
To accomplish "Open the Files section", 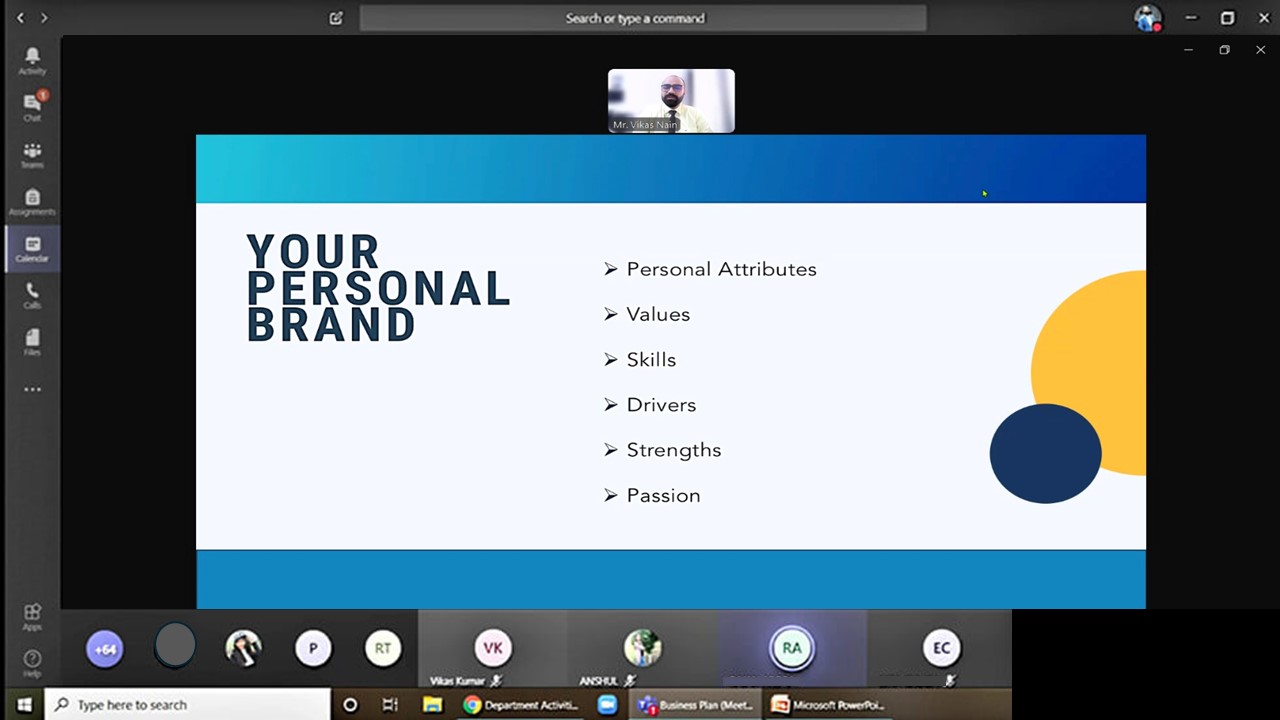I will 32,342.
